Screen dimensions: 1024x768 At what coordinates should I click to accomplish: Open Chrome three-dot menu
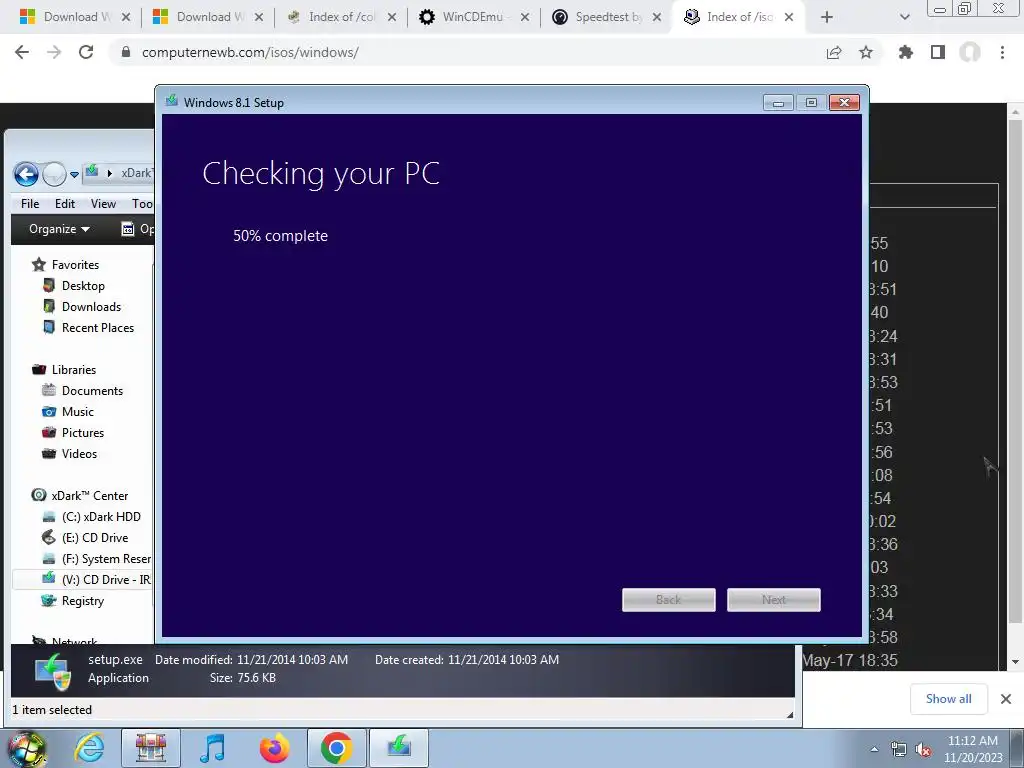(1002, 52)
